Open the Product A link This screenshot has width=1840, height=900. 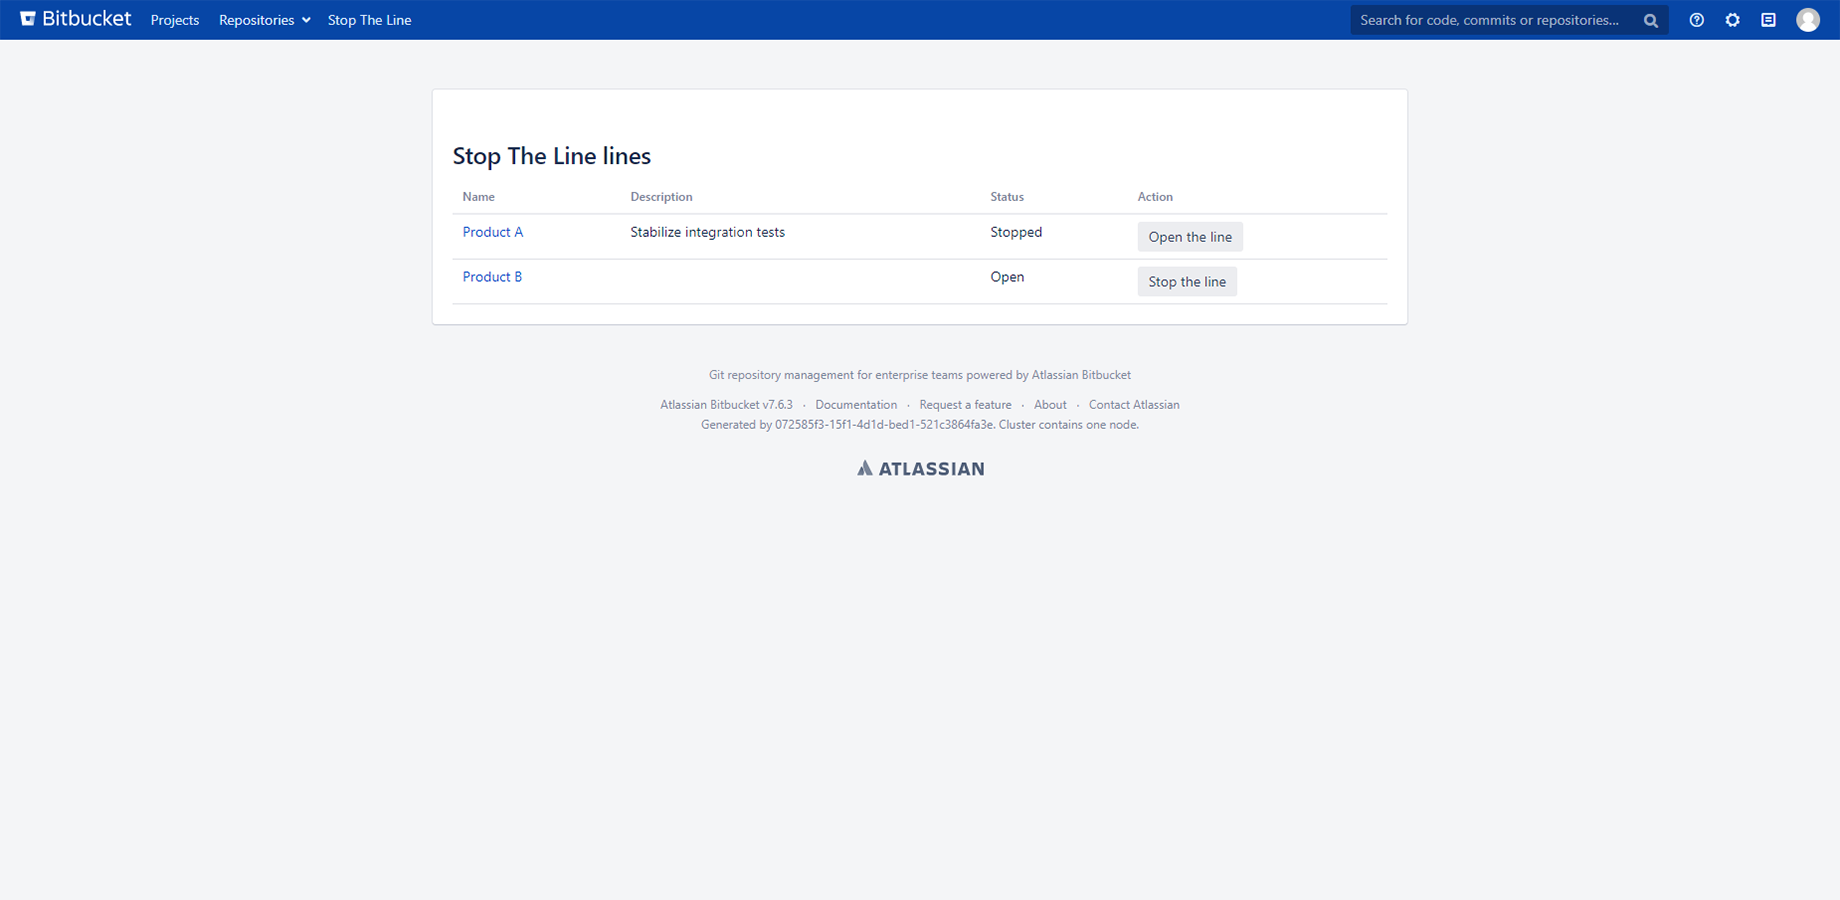point(492,232)
